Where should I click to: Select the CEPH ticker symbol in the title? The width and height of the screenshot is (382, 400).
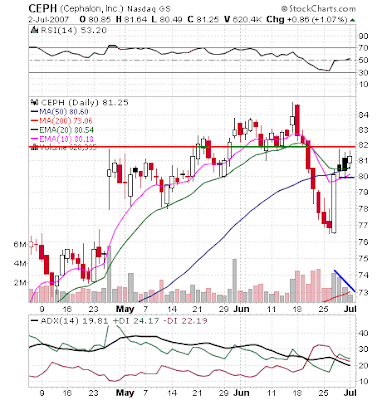click(43, 8)
